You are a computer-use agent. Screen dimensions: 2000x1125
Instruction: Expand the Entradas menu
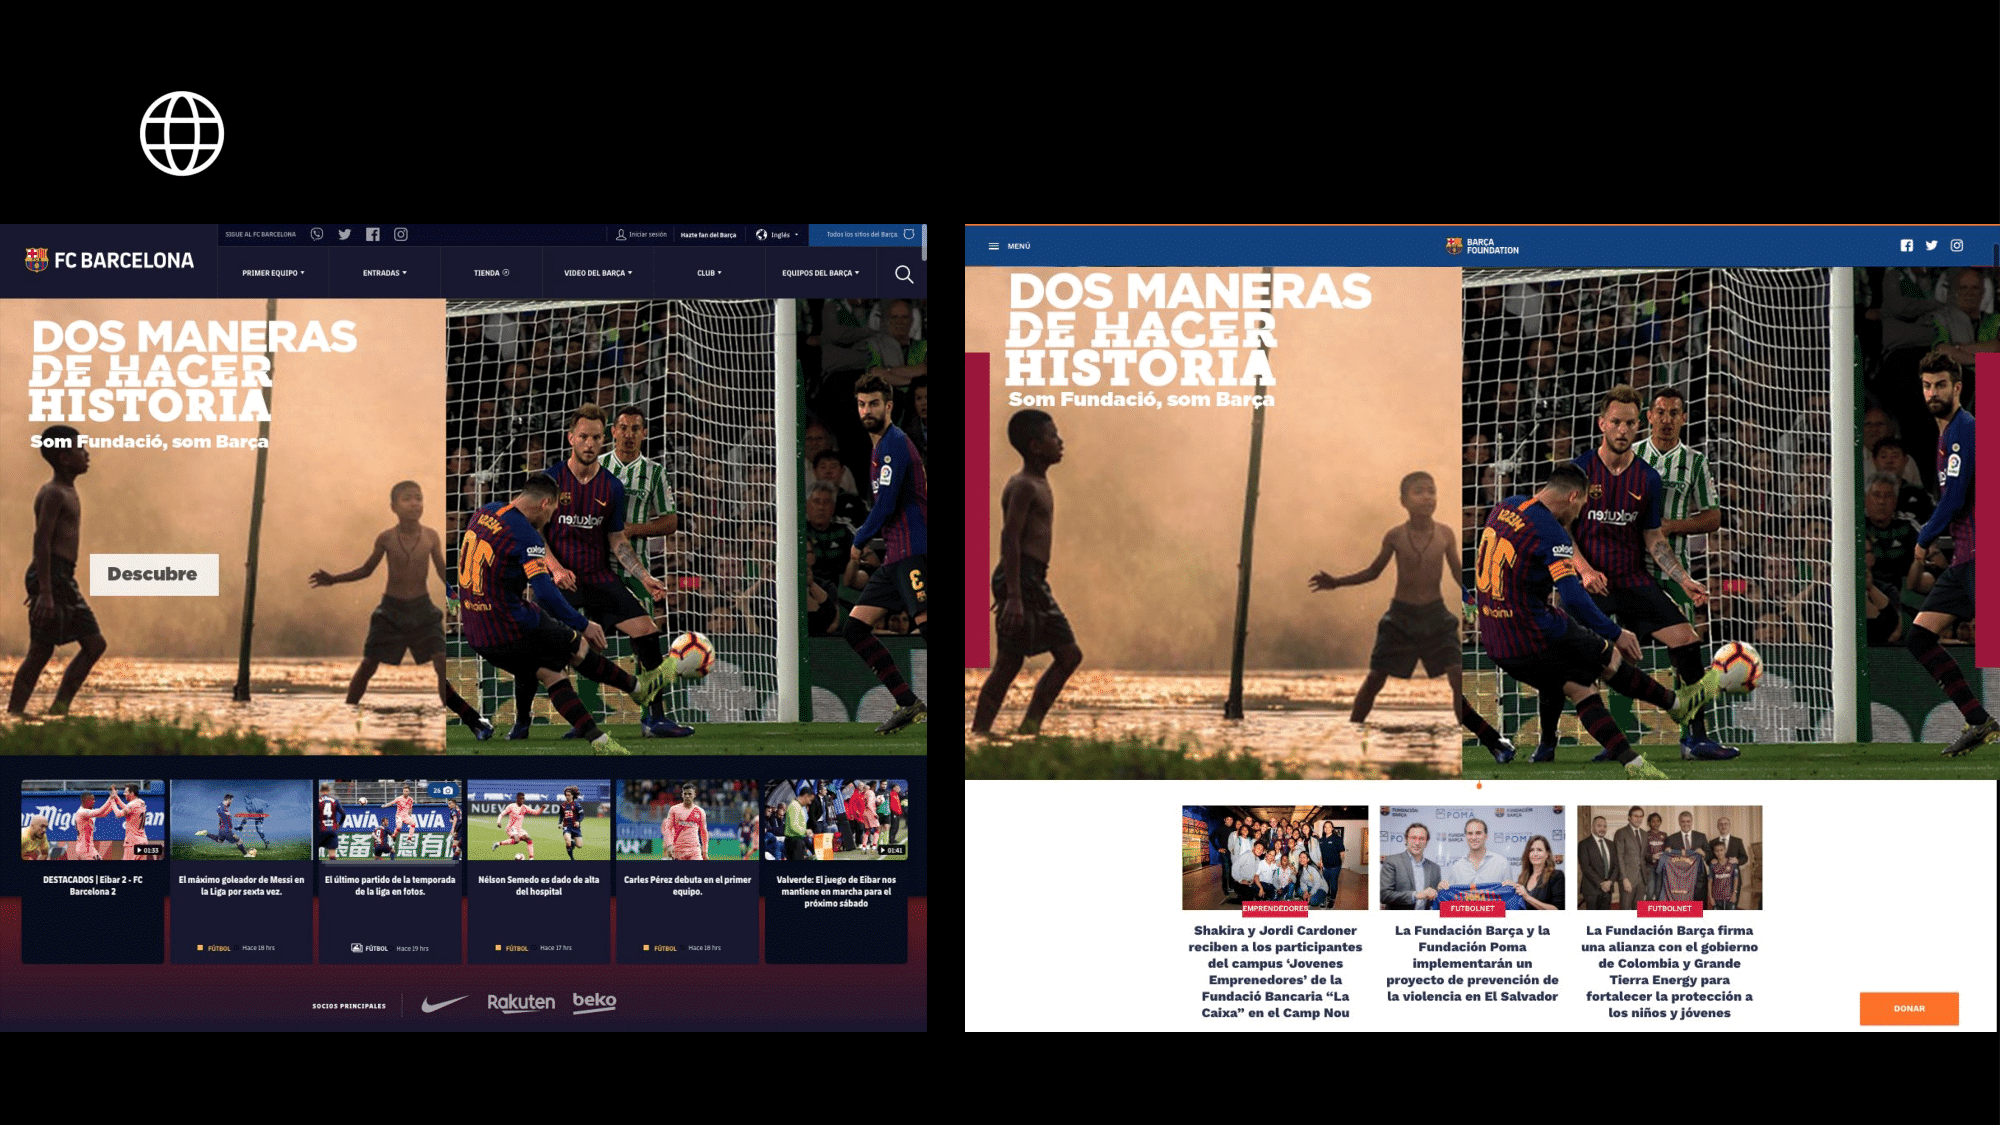pyautogui.click(x=385, y=273)
